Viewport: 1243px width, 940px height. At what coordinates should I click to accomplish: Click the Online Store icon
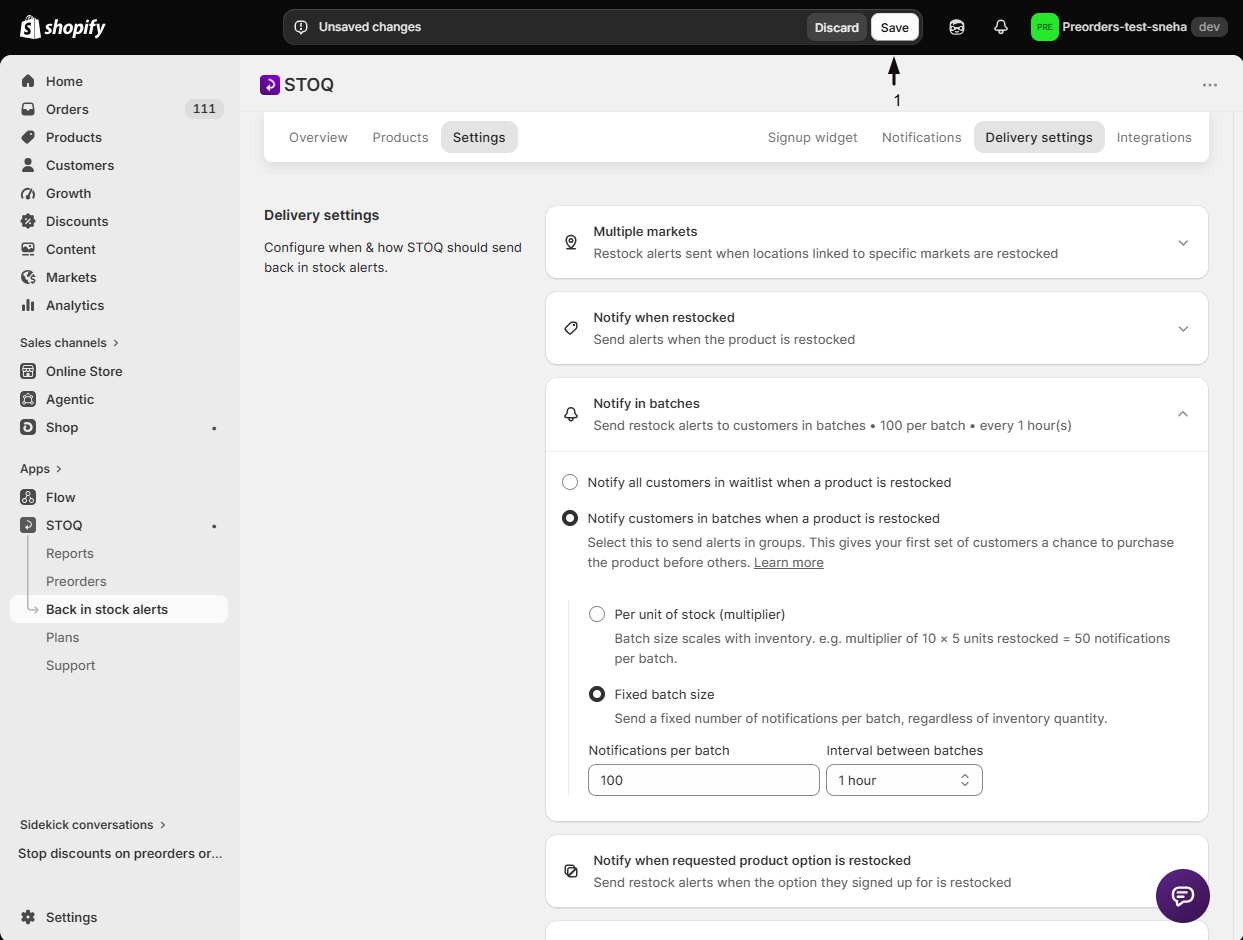(x=28, y=371)
